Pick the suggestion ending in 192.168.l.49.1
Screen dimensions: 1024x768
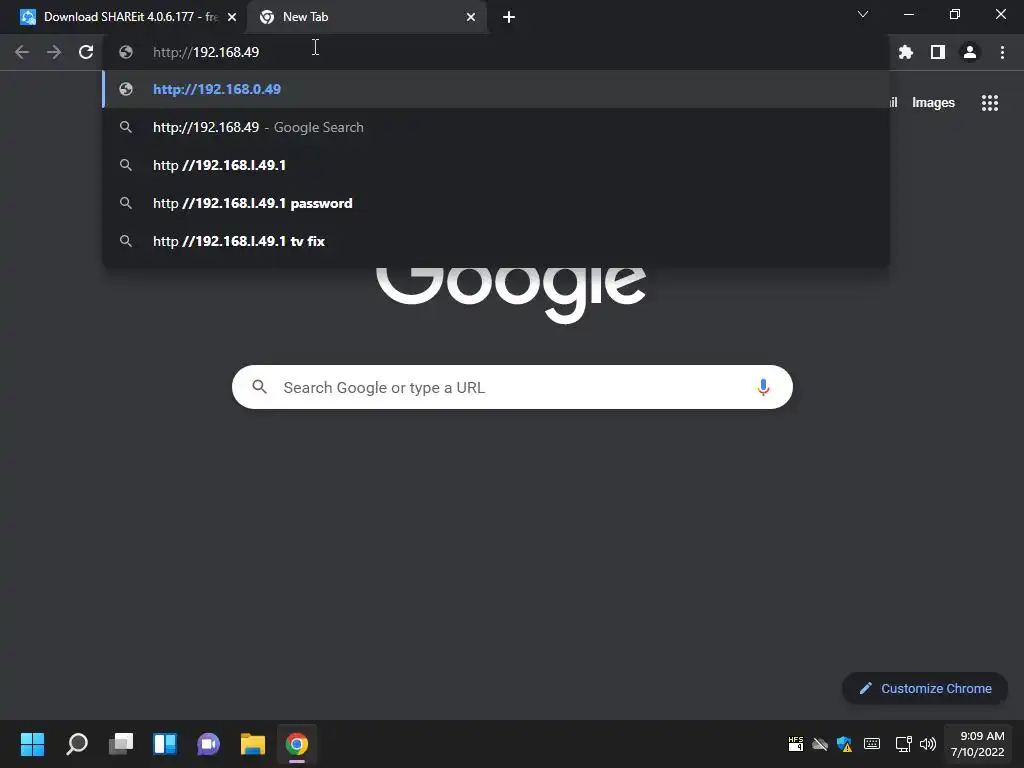tap(496, 165)
